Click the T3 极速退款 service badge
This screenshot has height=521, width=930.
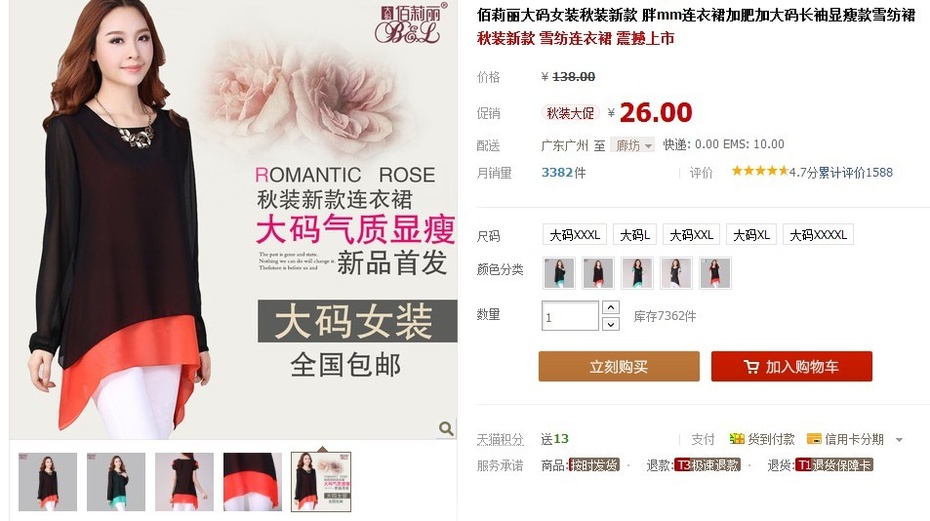(x=708, y=465)
